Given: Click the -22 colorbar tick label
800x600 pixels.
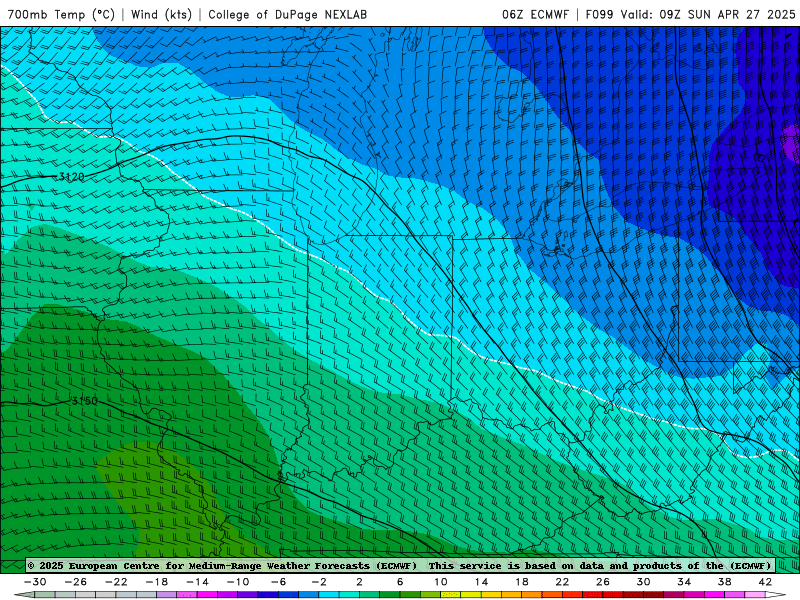Looking at the screenshot, I should (x=116, y=582).
